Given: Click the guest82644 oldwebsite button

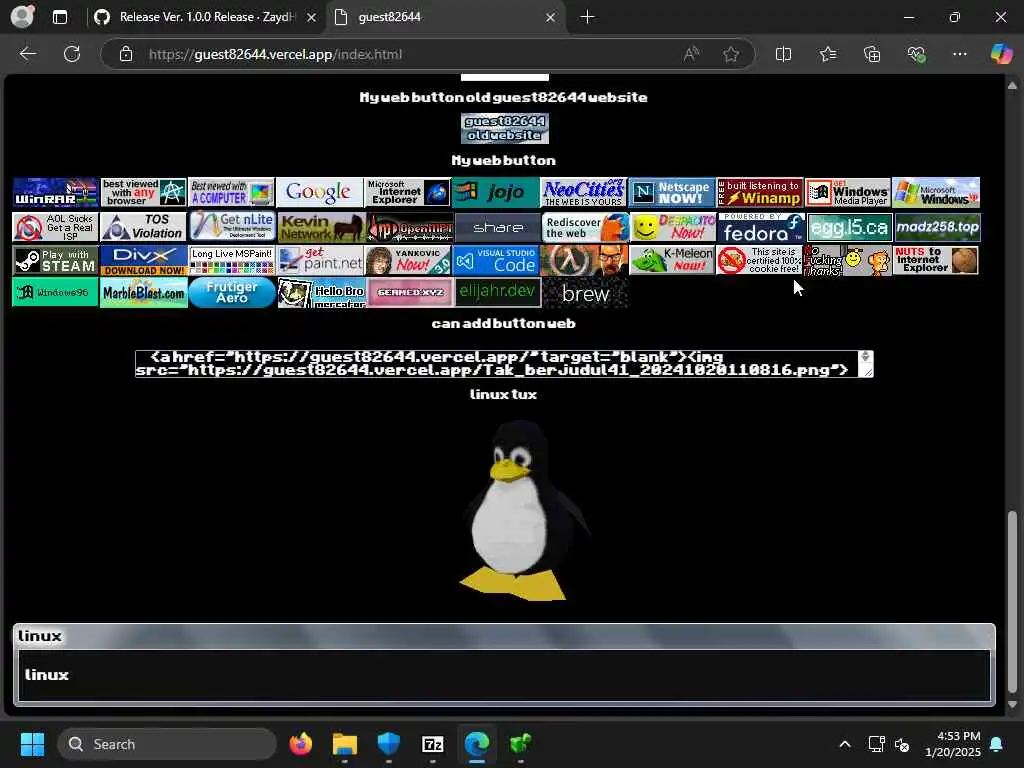Looking at the screenshot, I should [x=505, y=128].
